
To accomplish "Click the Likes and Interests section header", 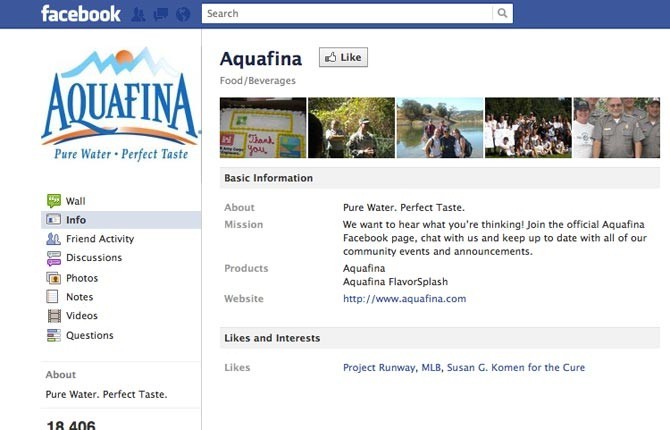I will (x=440, y=338).
